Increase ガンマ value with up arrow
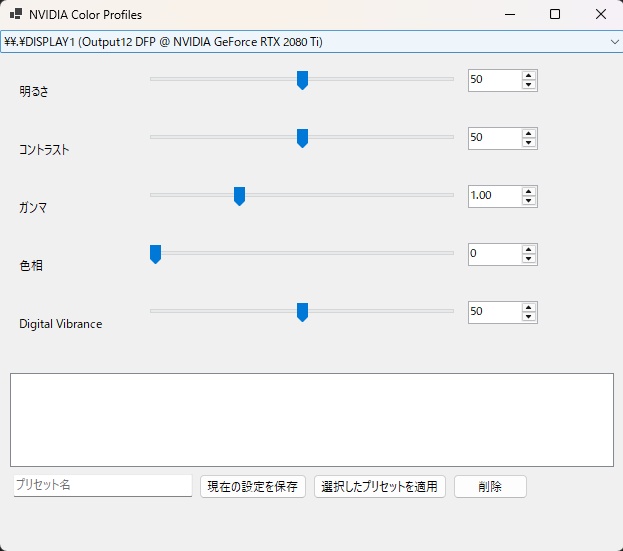Viewport: 623px width, 551px height. 528,191
